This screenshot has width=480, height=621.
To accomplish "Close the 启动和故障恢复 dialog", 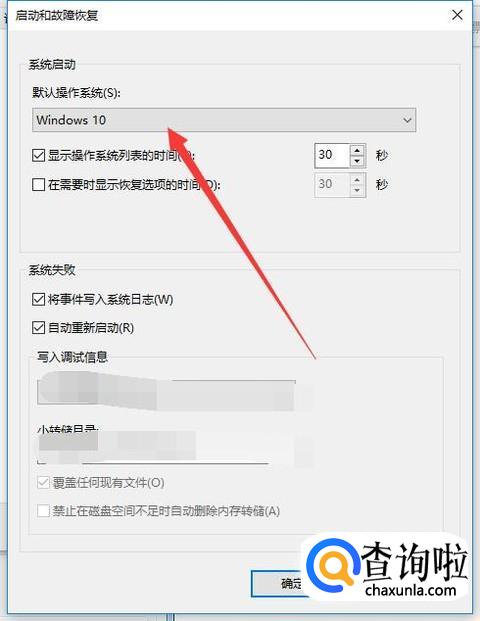I will (x=457, y=15).
